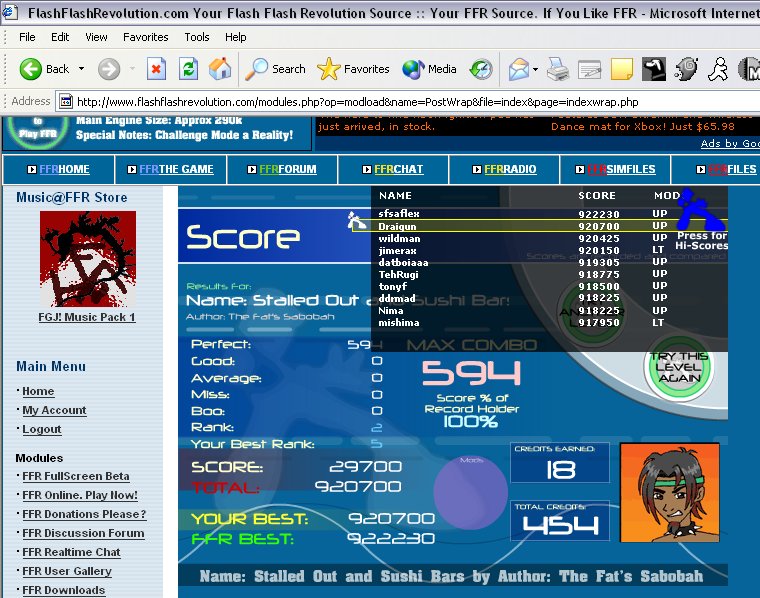Screen dimensions: 760x598
Task: Open FFRRADIO nav tab
Action: (x=505, y=169)
